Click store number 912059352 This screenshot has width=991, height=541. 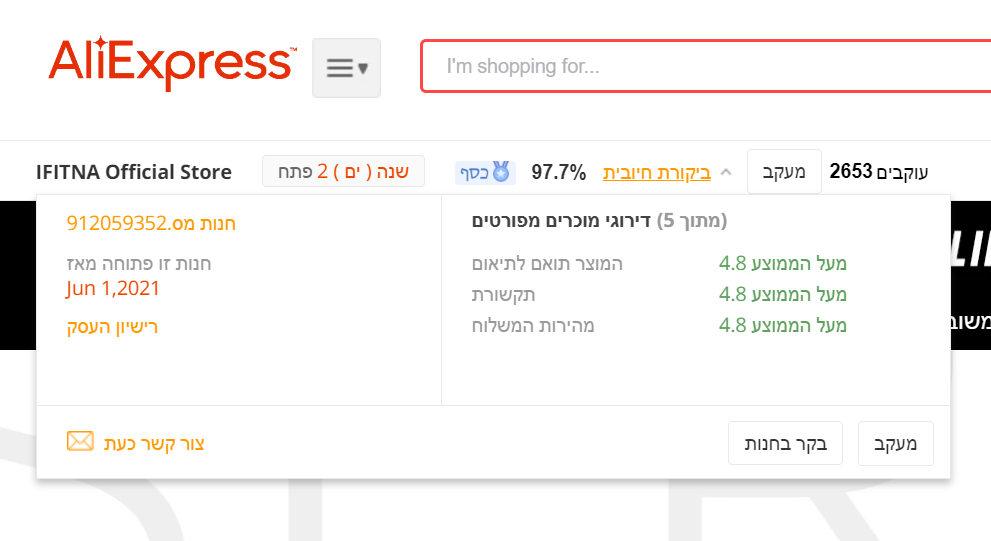point(151,223)
